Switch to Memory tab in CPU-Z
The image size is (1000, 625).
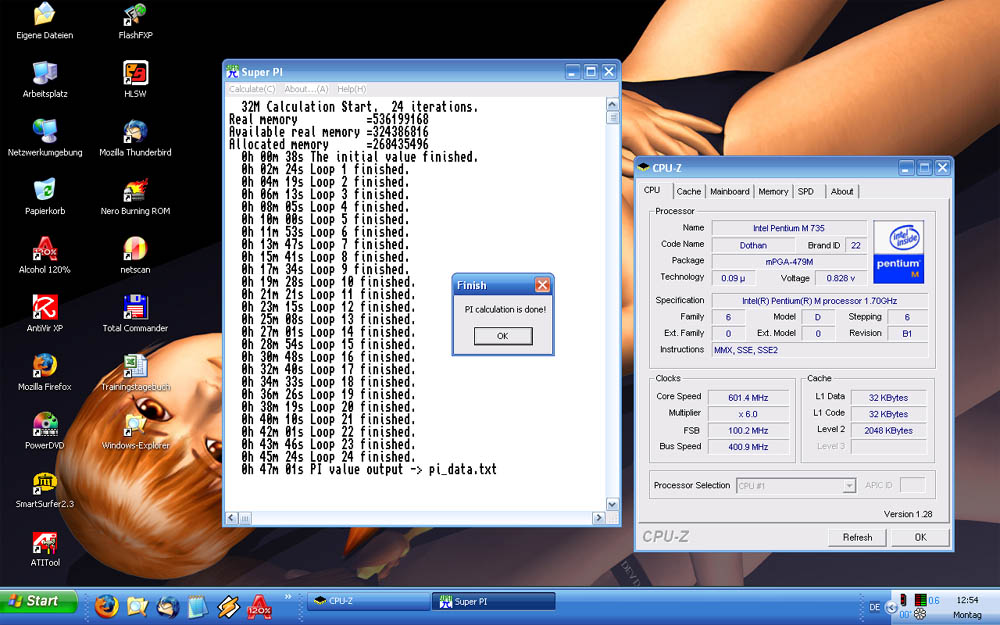[773, 191]
